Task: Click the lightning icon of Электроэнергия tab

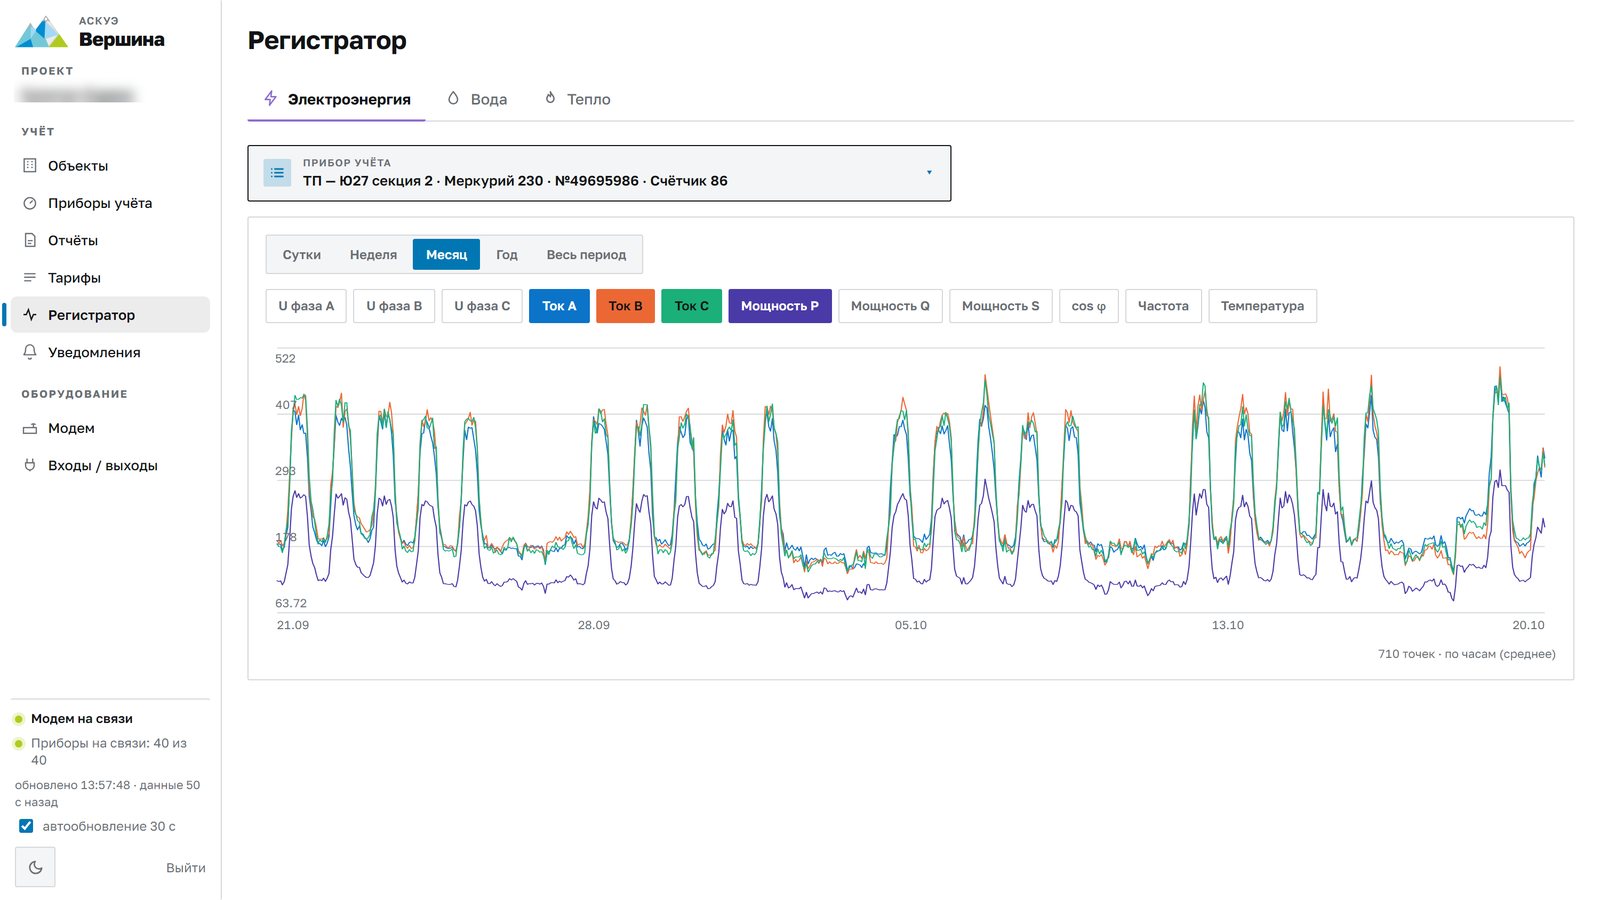Action: point(270,98)
